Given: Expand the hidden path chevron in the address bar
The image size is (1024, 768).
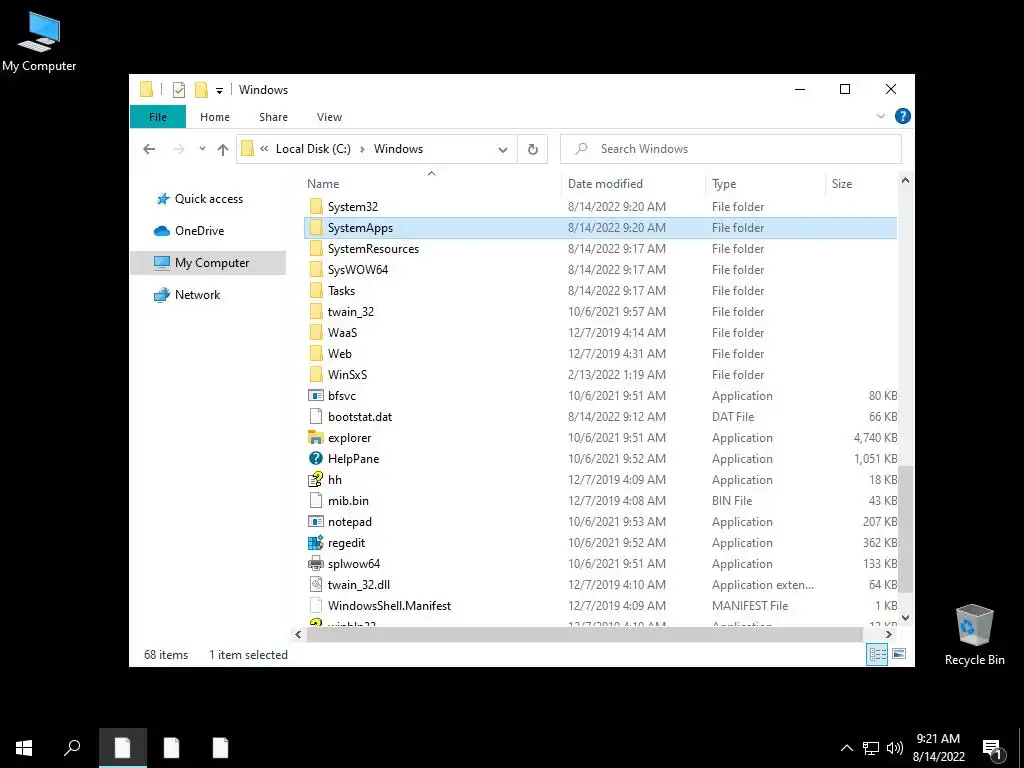Looking at the screenshot, I should click(x=264, y=149).
